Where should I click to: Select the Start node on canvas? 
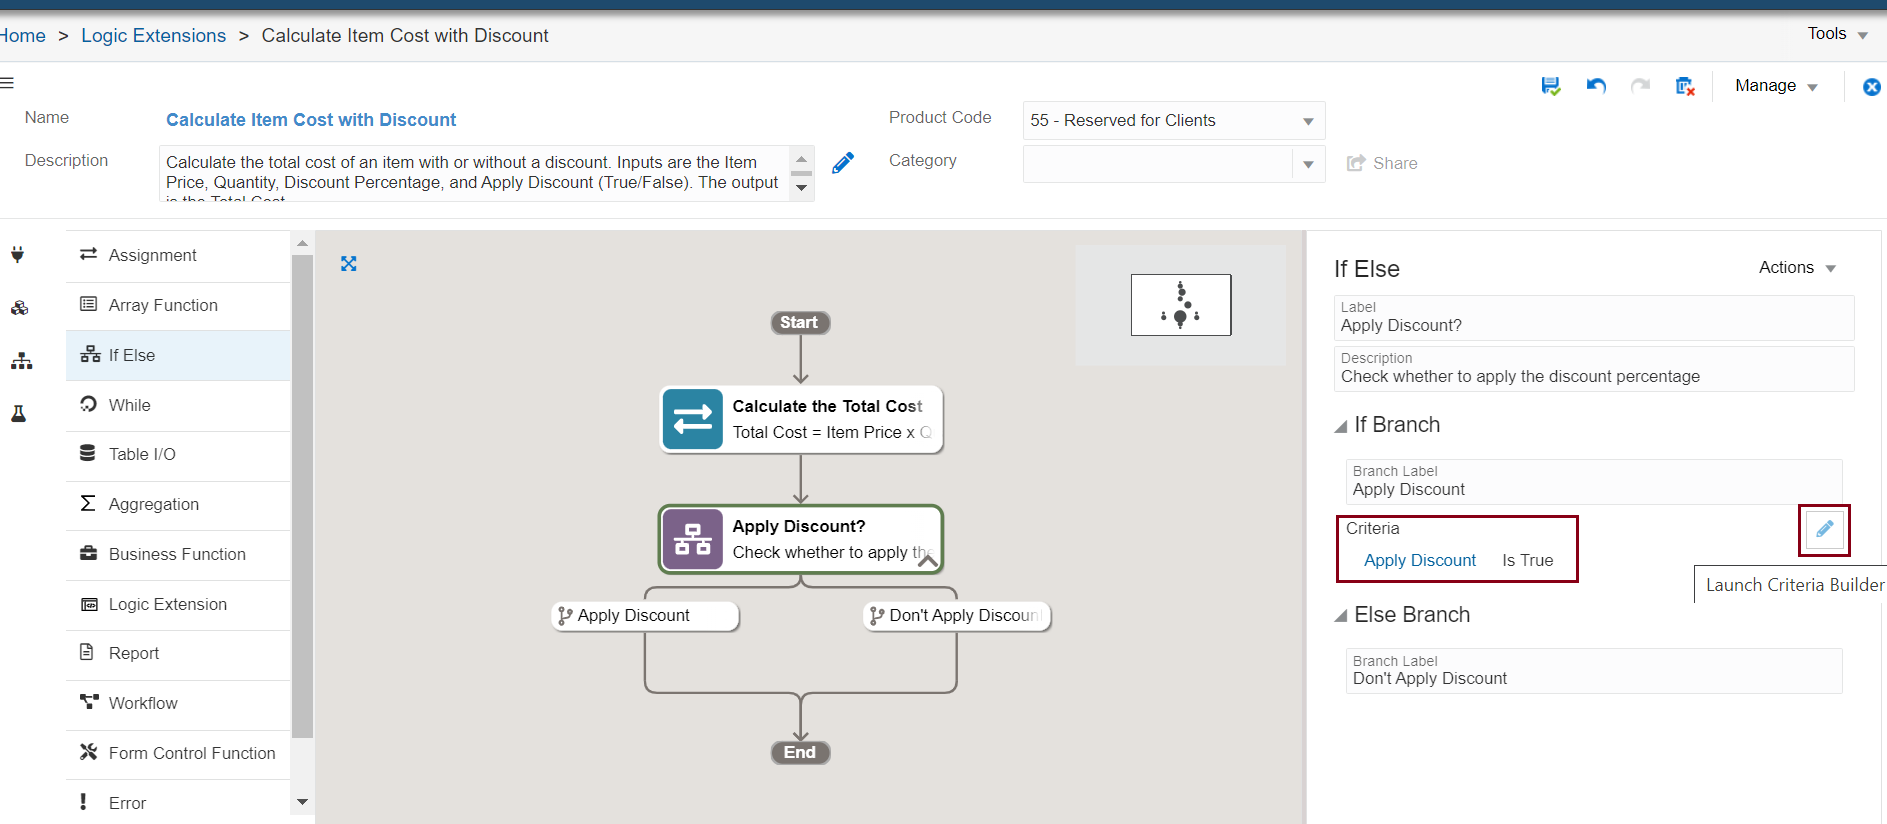pyautogui.click(x=799, y=322)
